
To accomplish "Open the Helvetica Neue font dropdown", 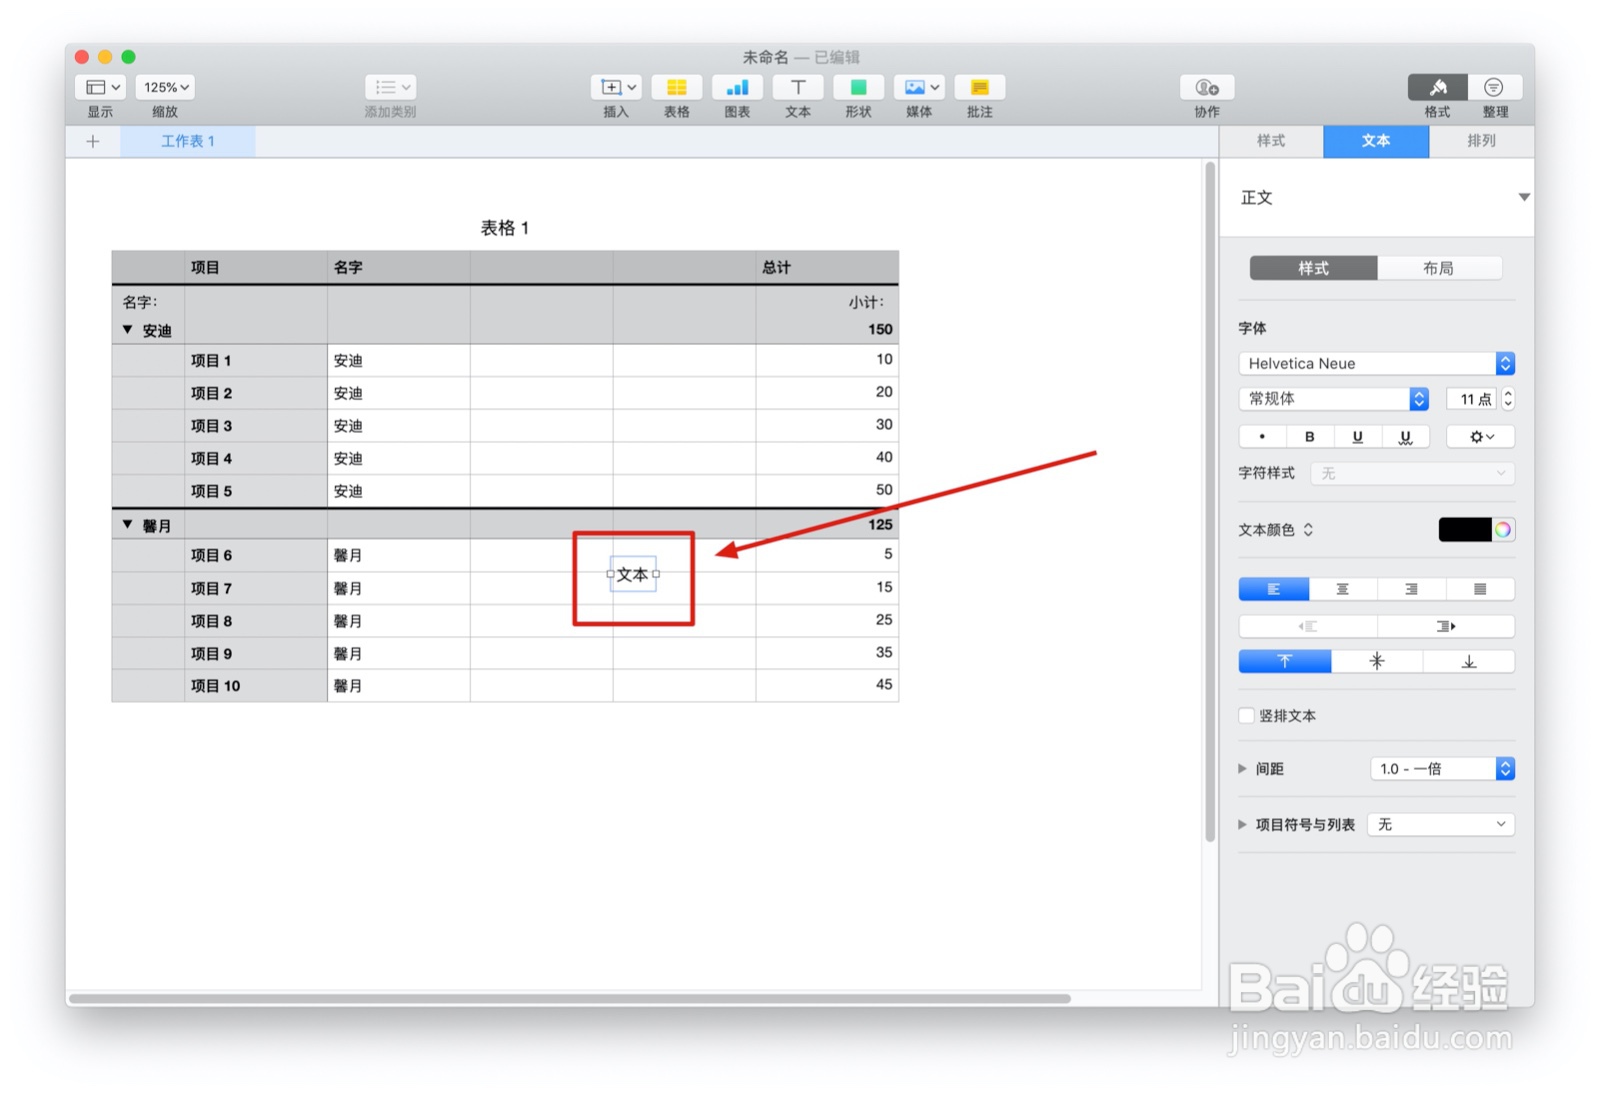I will [x=1376, y=363].
